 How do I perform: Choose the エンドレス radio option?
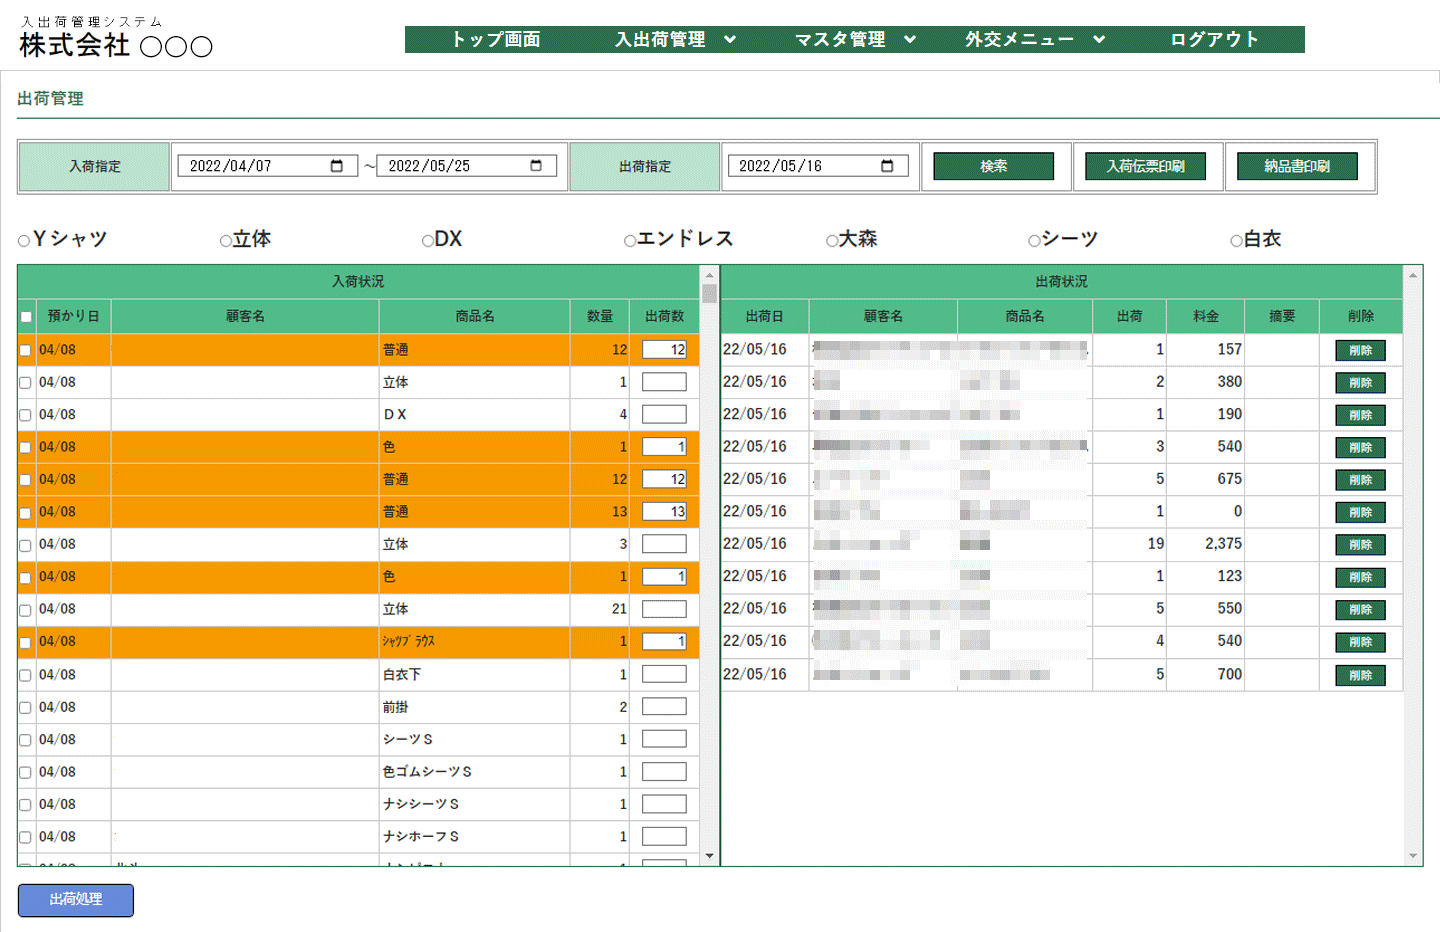click(630, 241)
